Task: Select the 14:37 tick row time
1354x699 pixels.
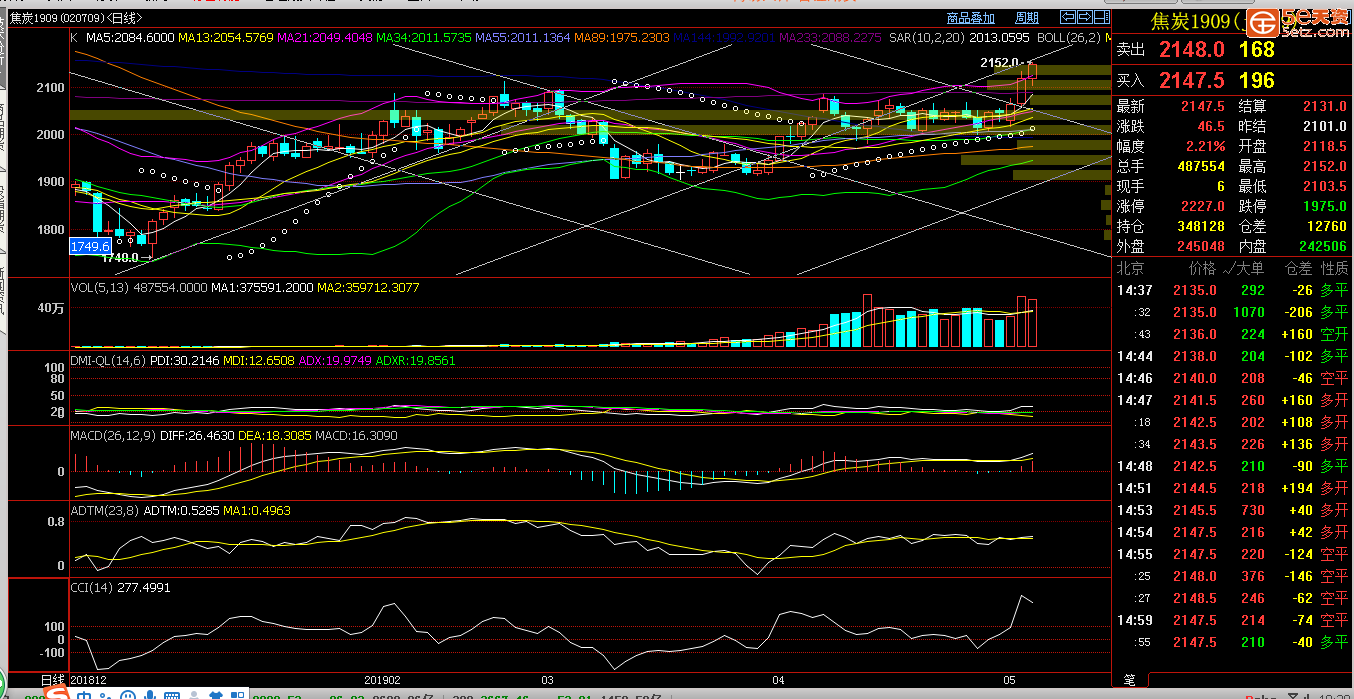Action: tap(1135, 290)
